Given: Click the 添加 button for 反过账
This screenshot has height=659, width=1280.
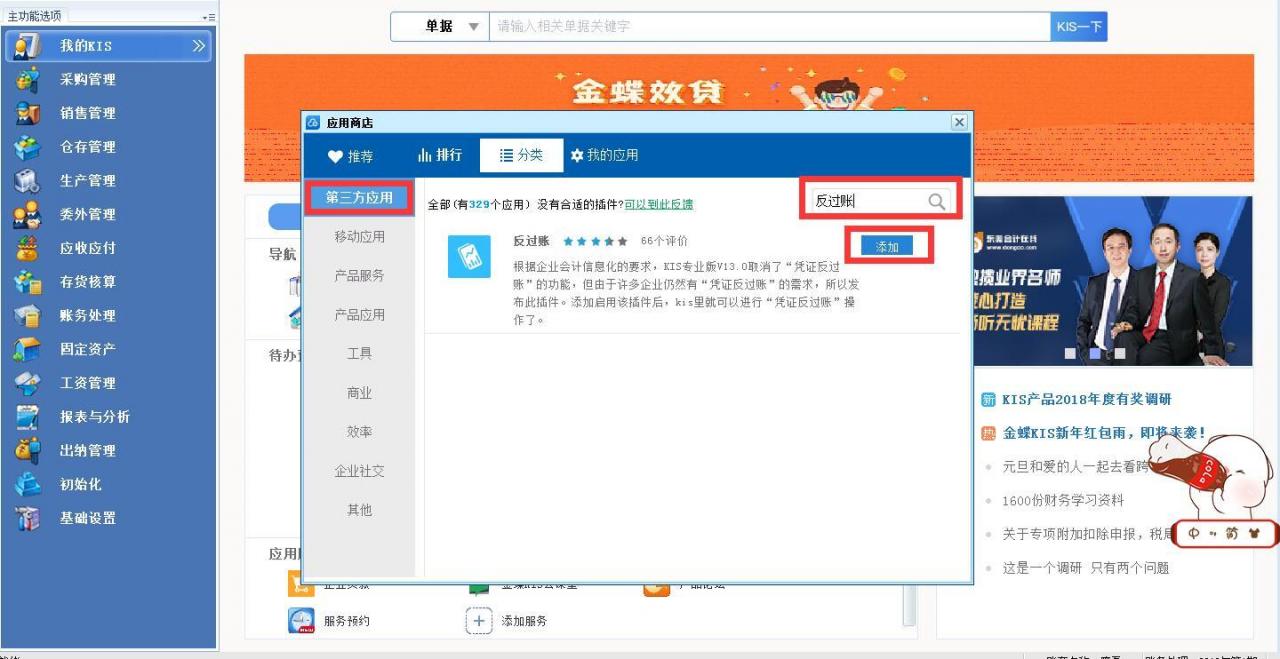Looking at the screenshot, I should pos(889,245).
